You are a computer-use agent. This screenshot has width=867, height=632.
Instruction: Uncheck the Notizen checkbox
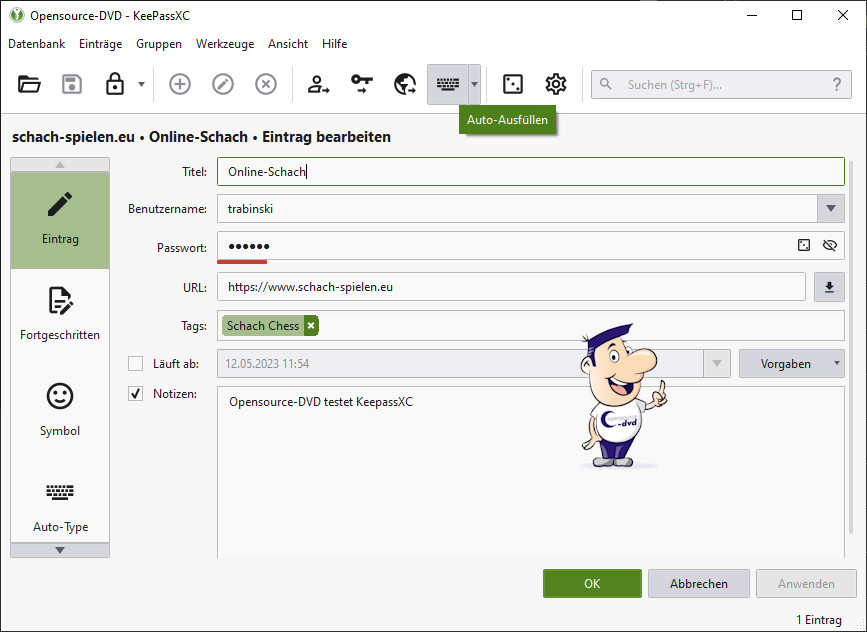point(136,394)
